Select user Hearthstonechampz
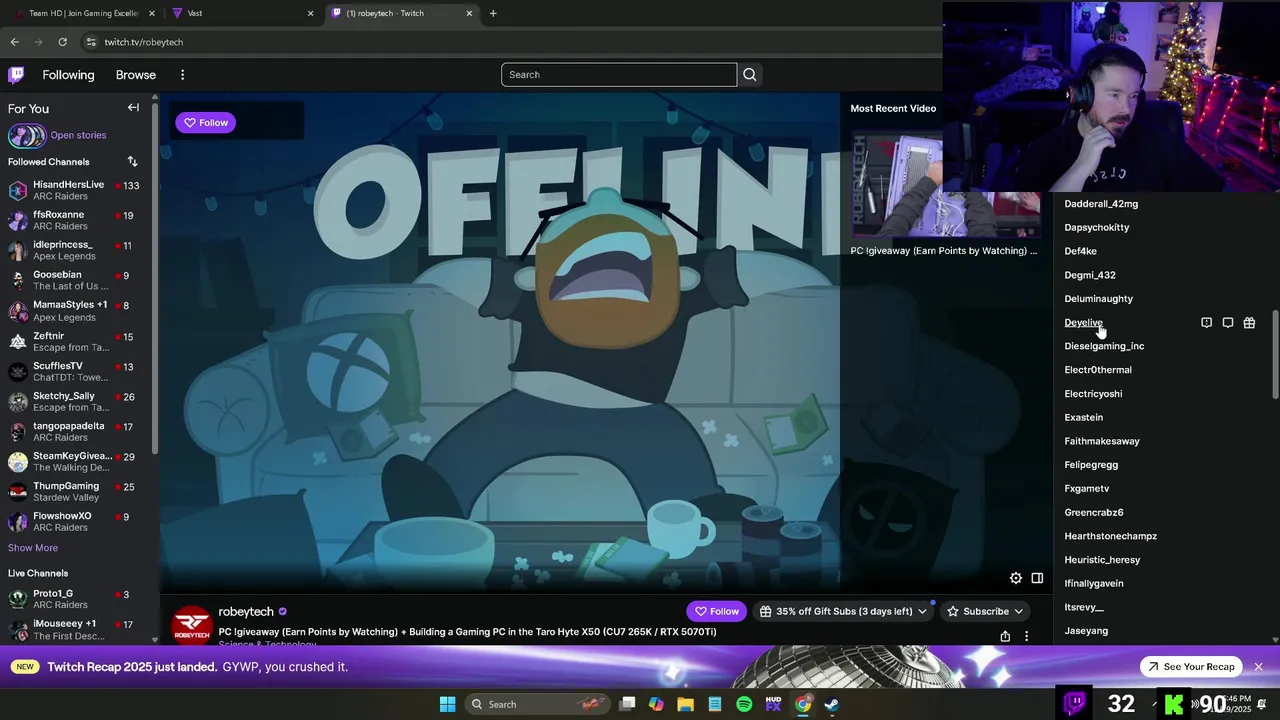This screenshot has height=720, width=1280. pos(1111,536)
